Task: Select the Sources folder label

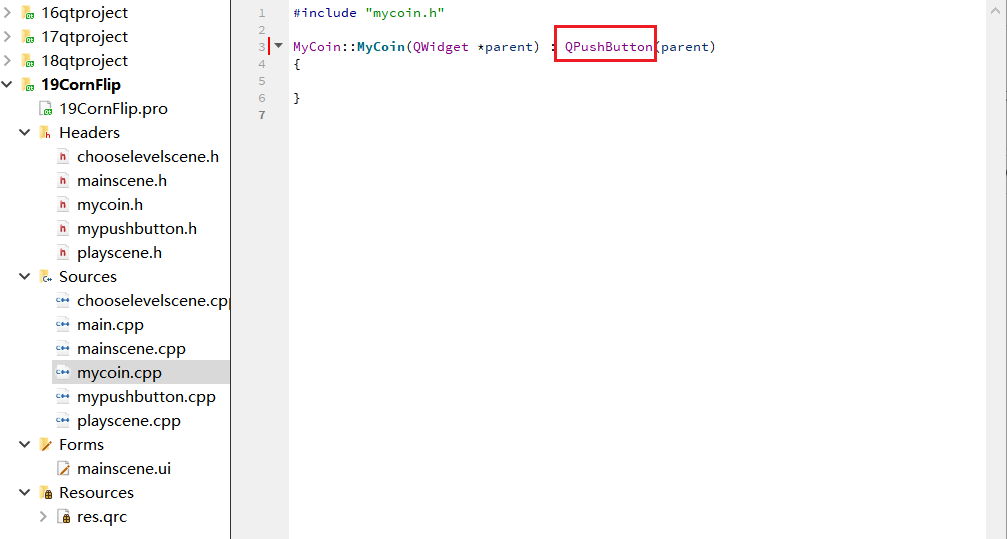Action: coord(88,277)
